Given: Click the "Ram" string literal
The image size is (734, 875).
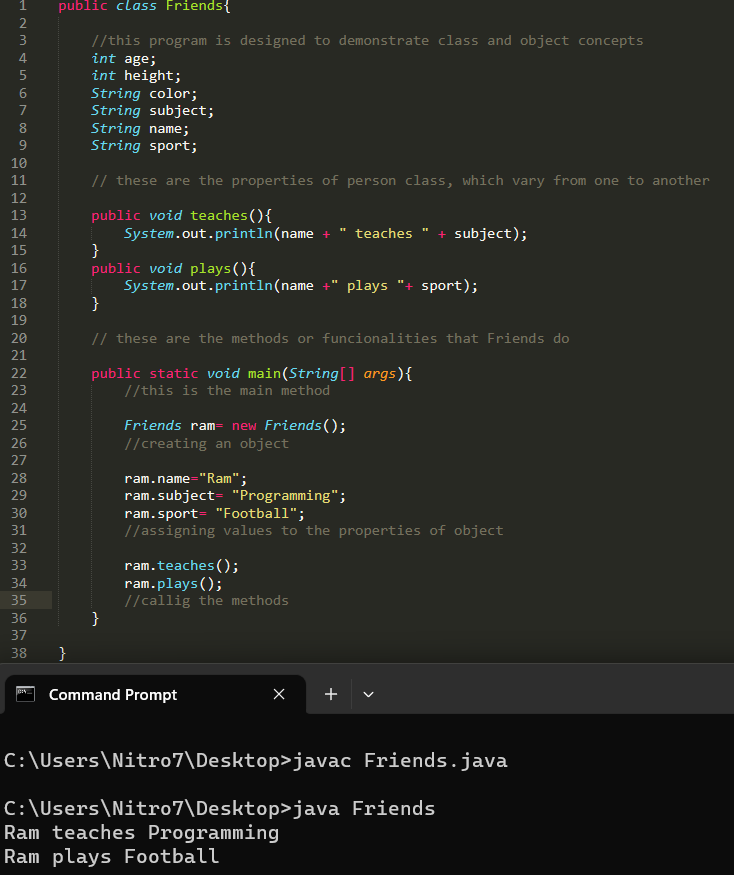Looking at the screenshot, I should click(219, 478).
